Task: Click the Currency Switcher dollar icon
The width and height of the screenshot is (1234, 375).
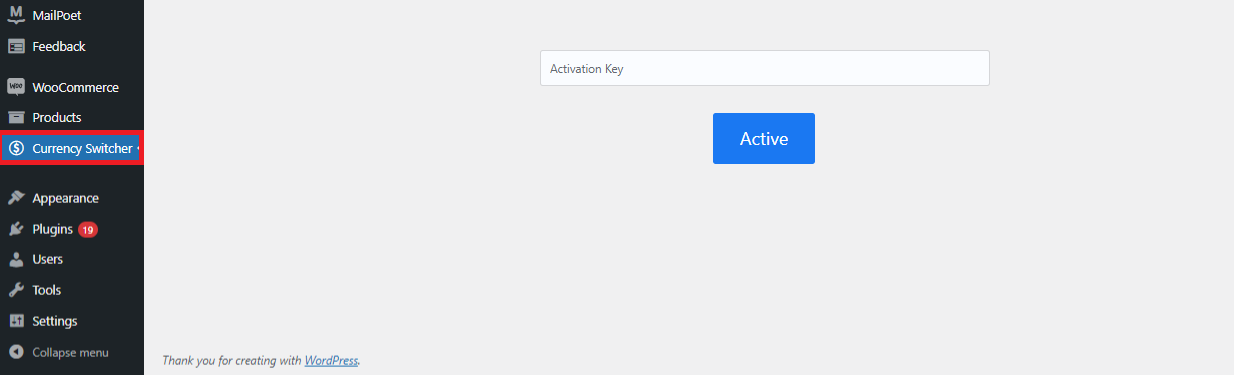Action: 16,148
